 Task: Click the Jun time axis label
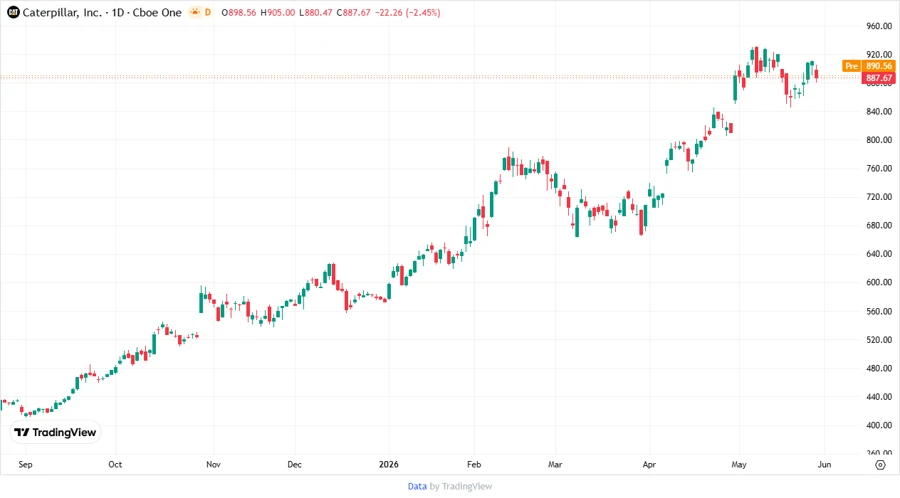pyautogui.click(x=824, y=465)
